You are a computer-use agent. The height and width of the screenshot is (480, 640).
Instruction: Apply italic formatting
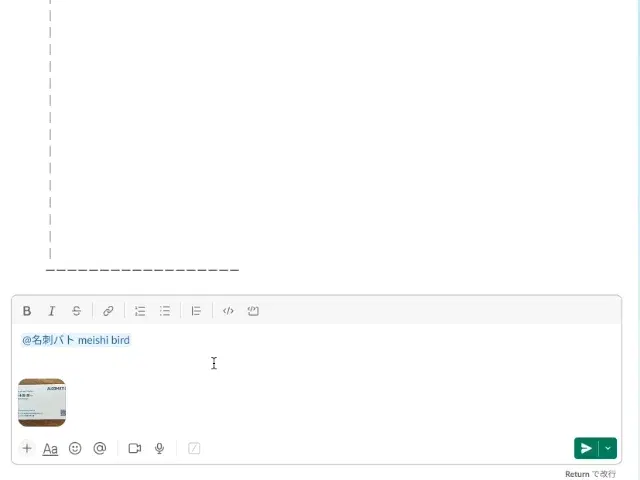(52, 311)
